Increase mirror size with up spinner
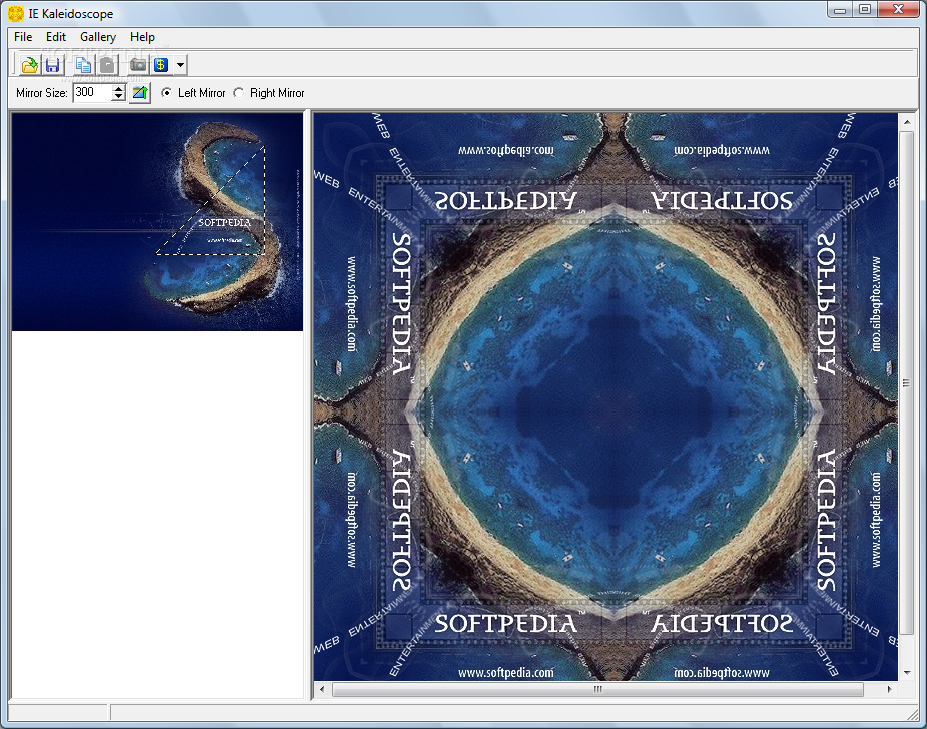Image resolution: width=927 pixels, height=729 pixels. (119, 88)
